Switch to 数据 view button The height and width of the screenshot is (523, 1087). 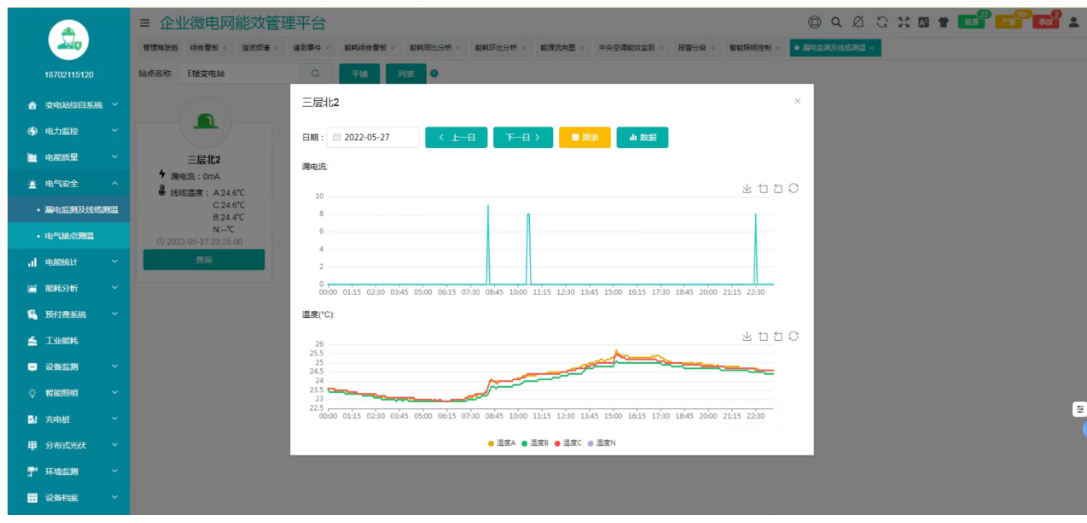click(642, 137)
